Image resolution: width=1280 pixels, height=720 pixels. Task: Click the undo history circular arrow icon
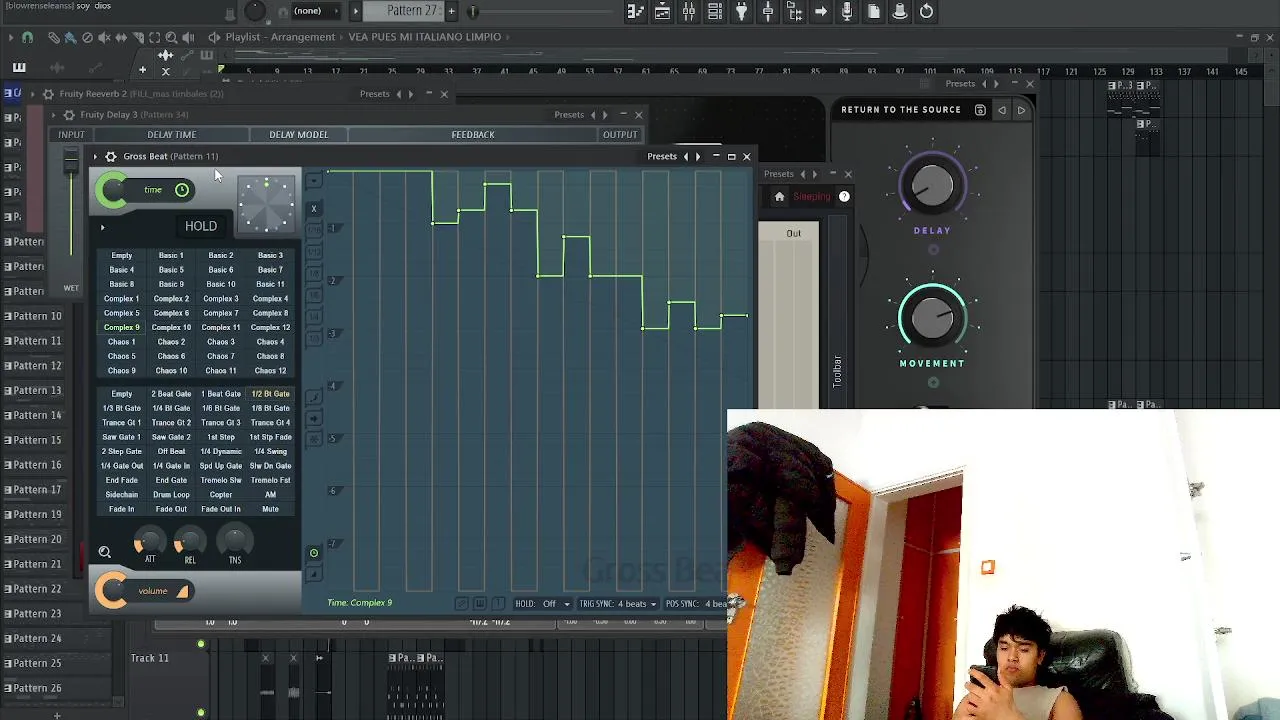pos(926,12)
